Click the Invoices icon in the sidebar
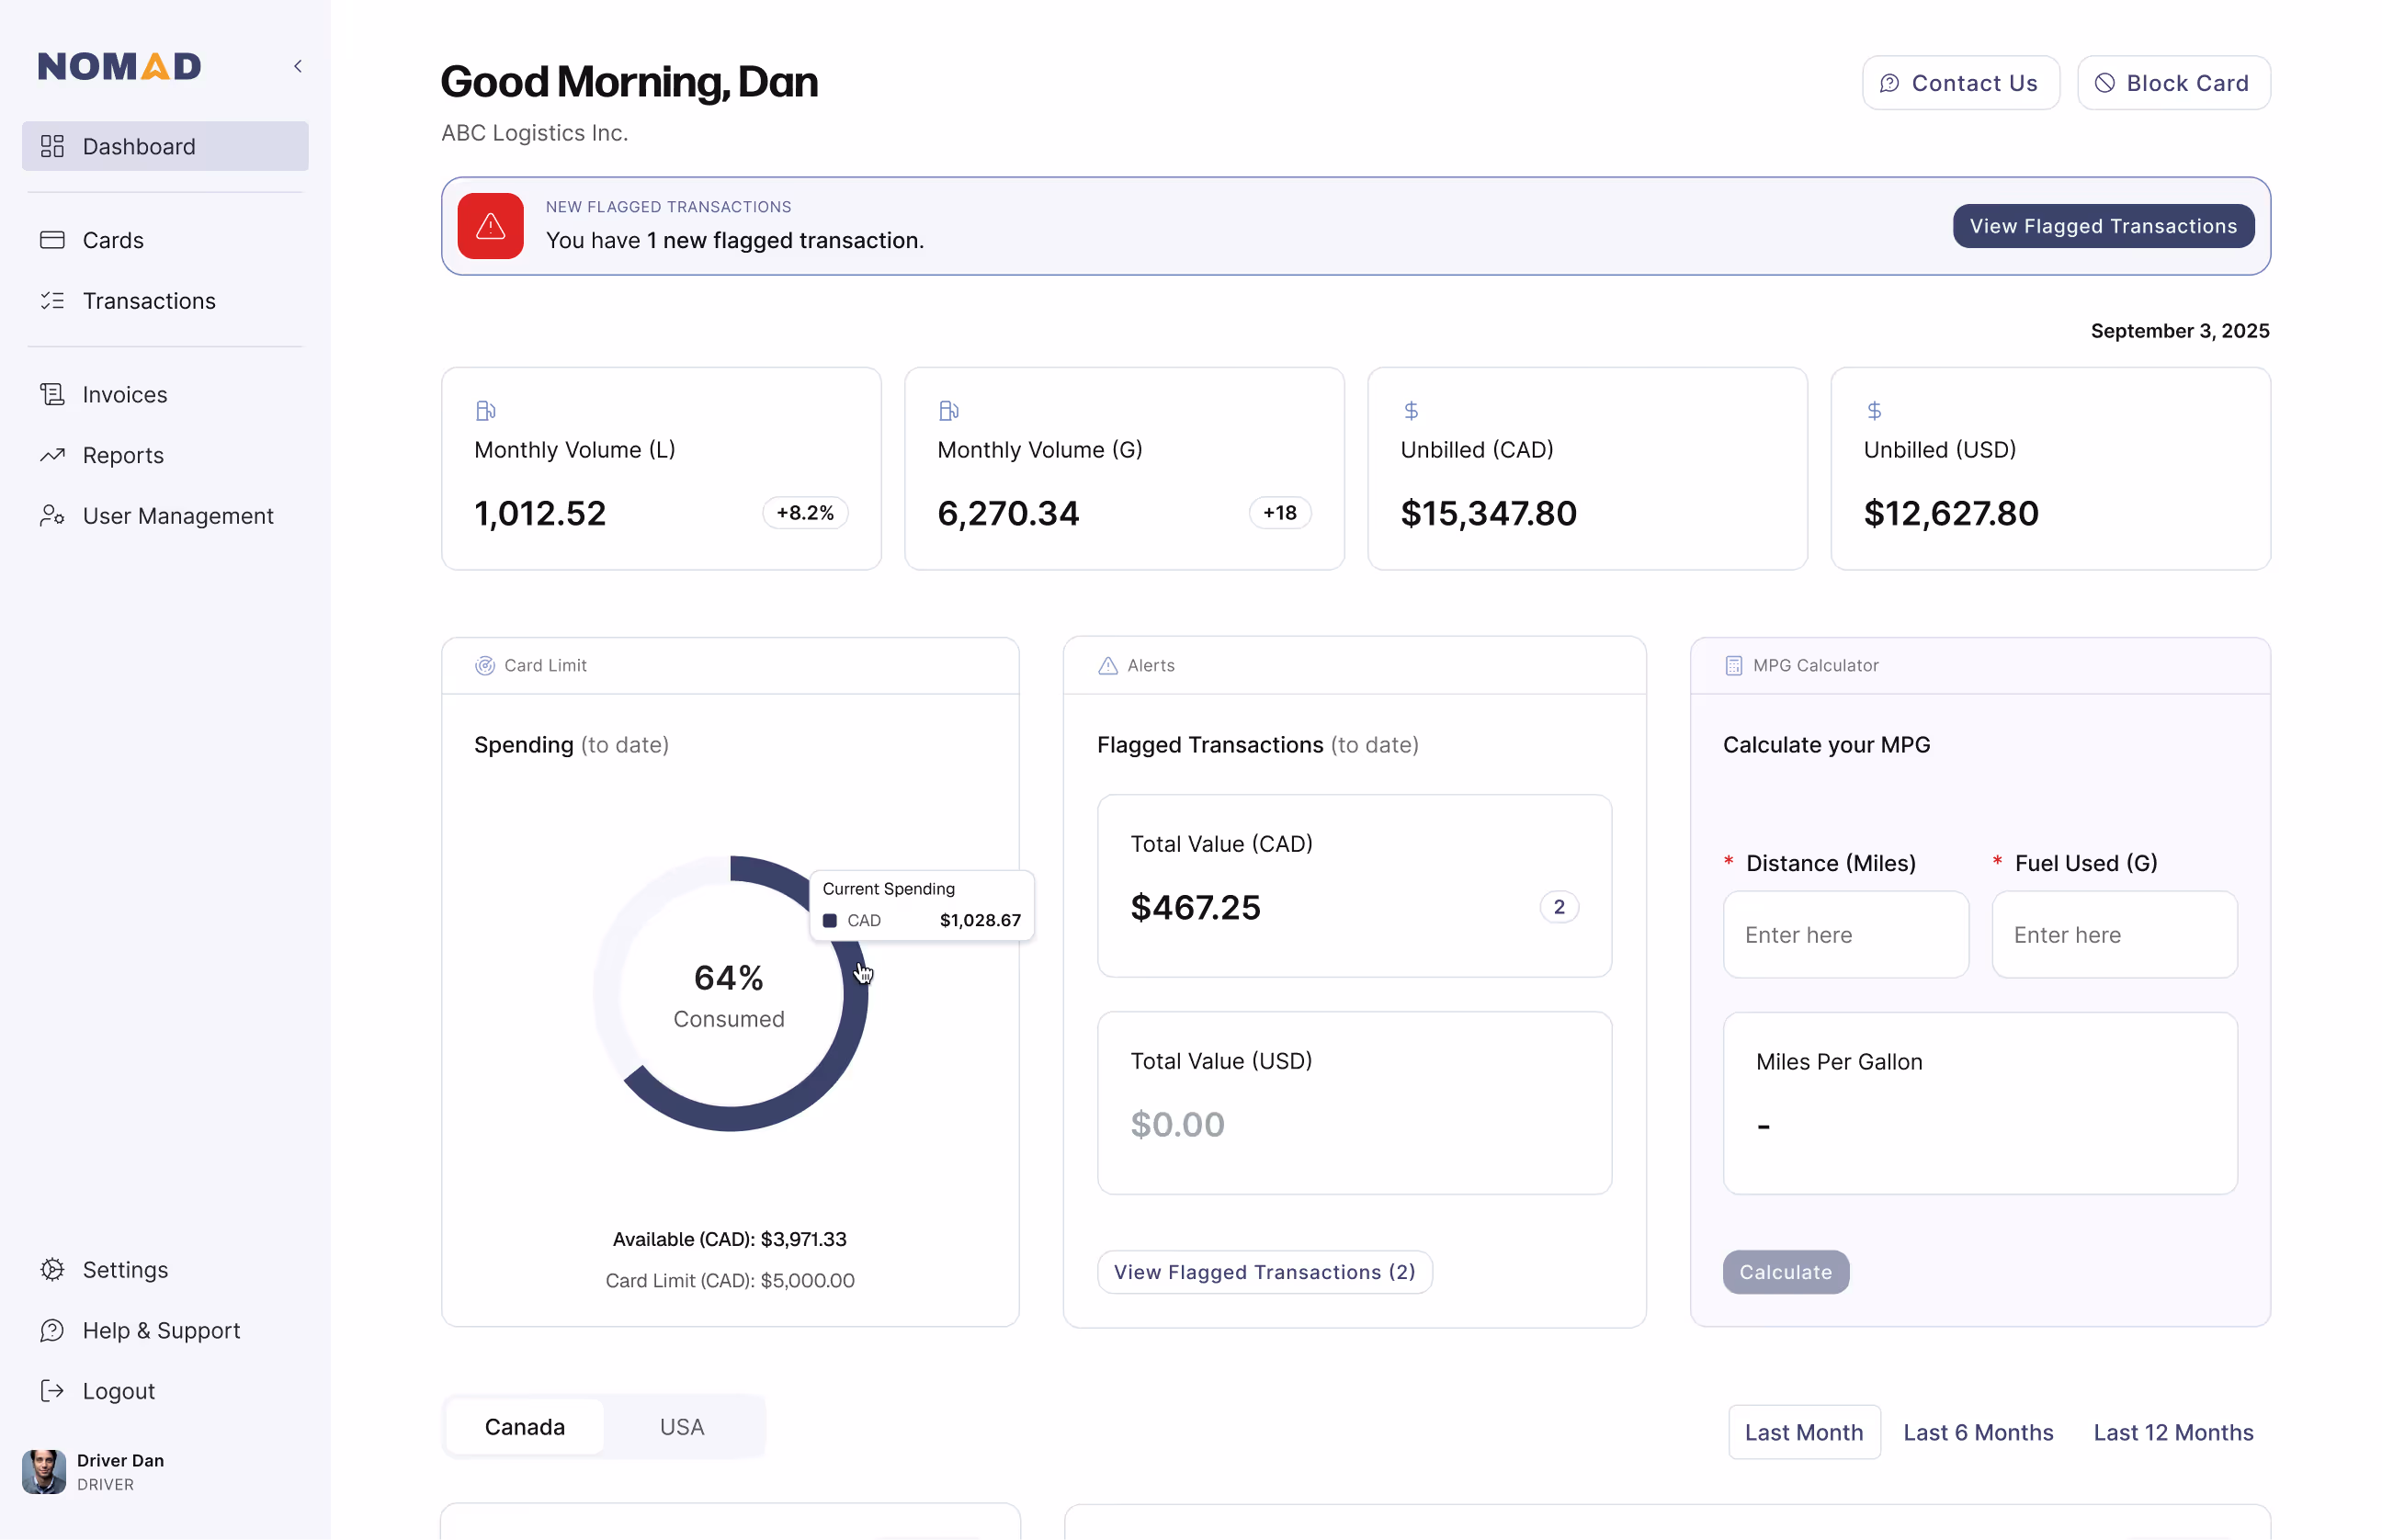2382x1540 pixels. (52, 395)
